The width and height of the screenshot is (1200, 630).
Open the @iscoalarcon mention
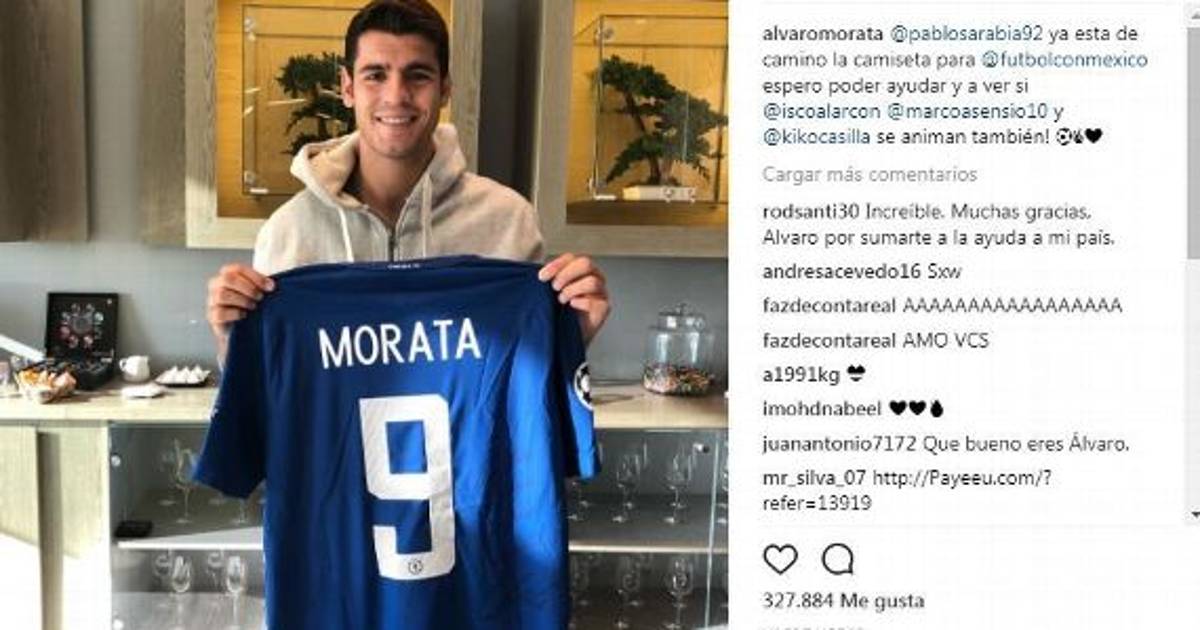(x=824, y=111)
